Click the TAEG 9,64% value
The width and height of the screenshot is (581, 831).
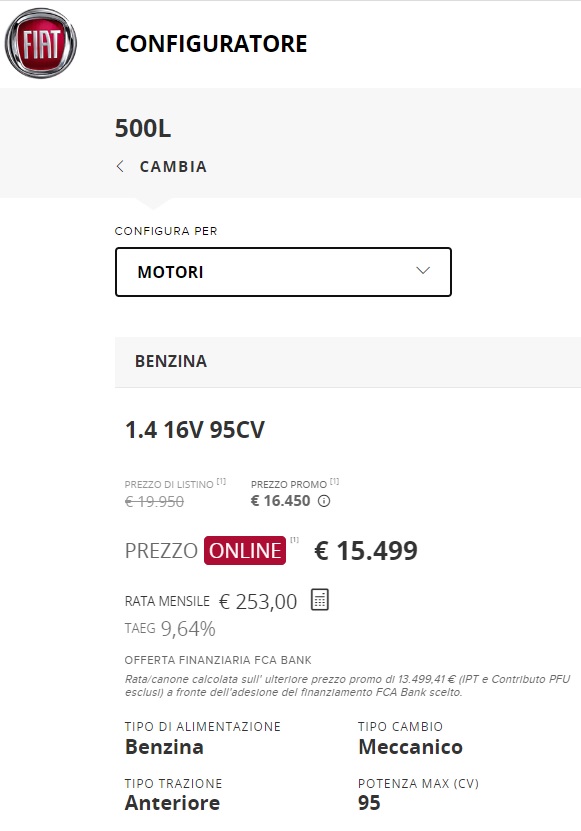pos(188,629)
